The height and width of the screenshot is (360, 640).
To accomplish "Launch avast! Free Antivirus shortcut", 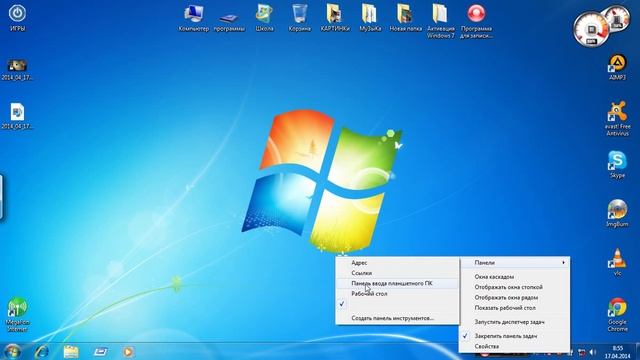I will [x=617, y=118].
